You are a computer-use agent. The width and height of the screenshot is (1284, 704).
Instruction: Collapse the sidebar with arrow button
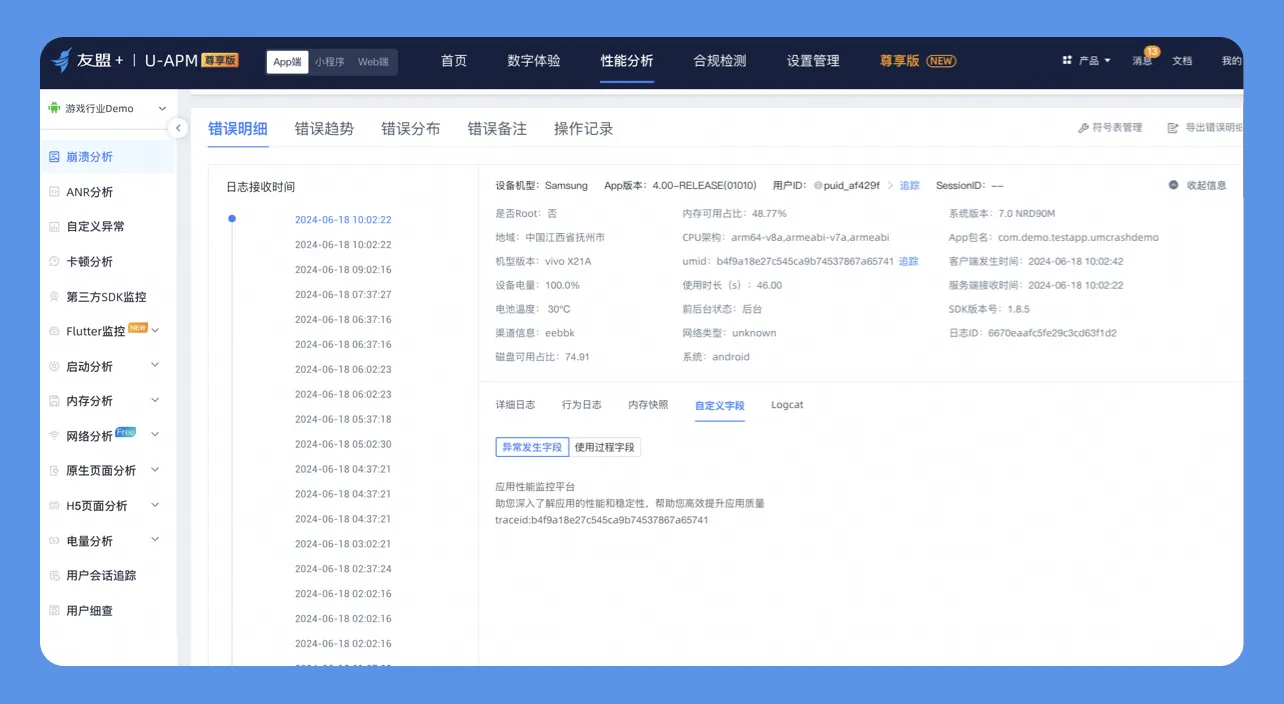pos(178,128)
